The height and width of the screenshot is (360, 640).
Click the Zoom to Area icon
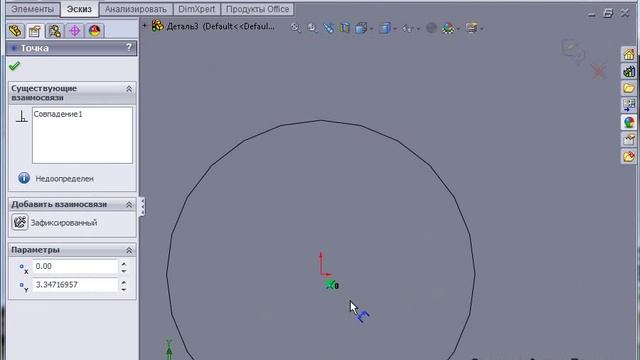pos(312,28)
